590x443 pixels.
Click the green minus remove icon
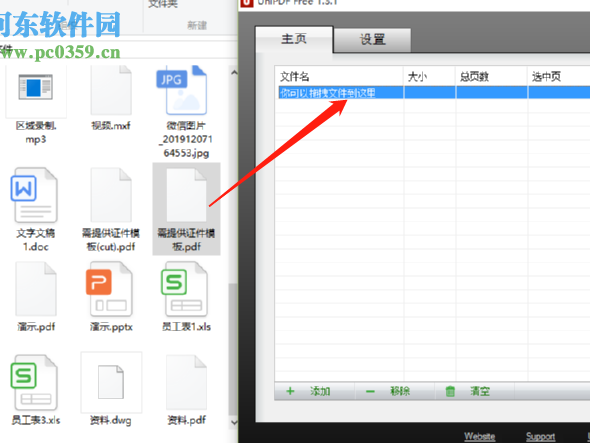(370, 391)
